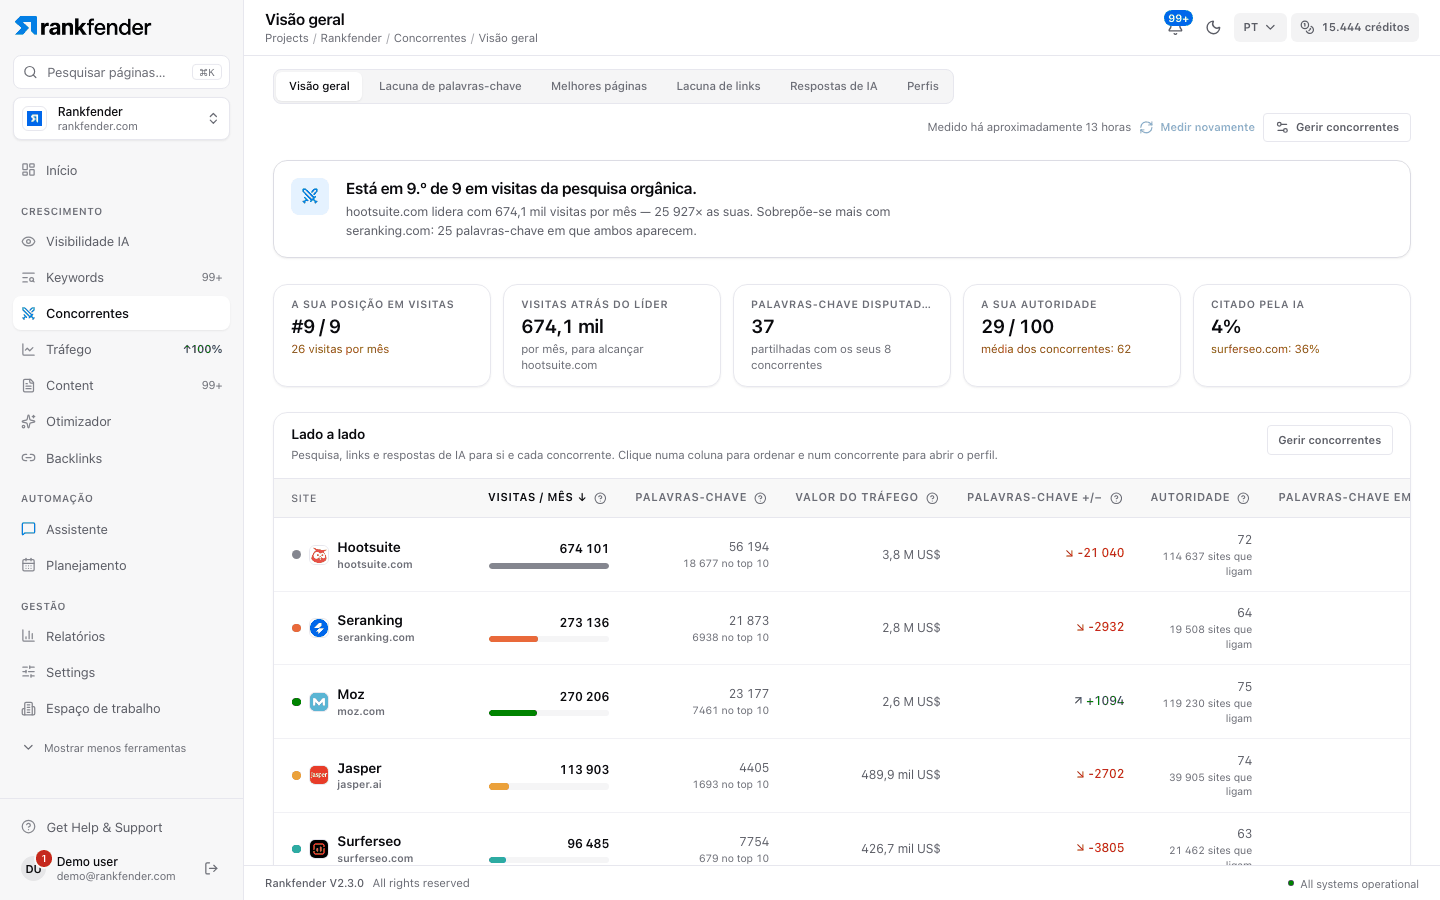Open the notifications bell icon
The width and height of the screenshot is (1440, 900).
(1175, 27)
